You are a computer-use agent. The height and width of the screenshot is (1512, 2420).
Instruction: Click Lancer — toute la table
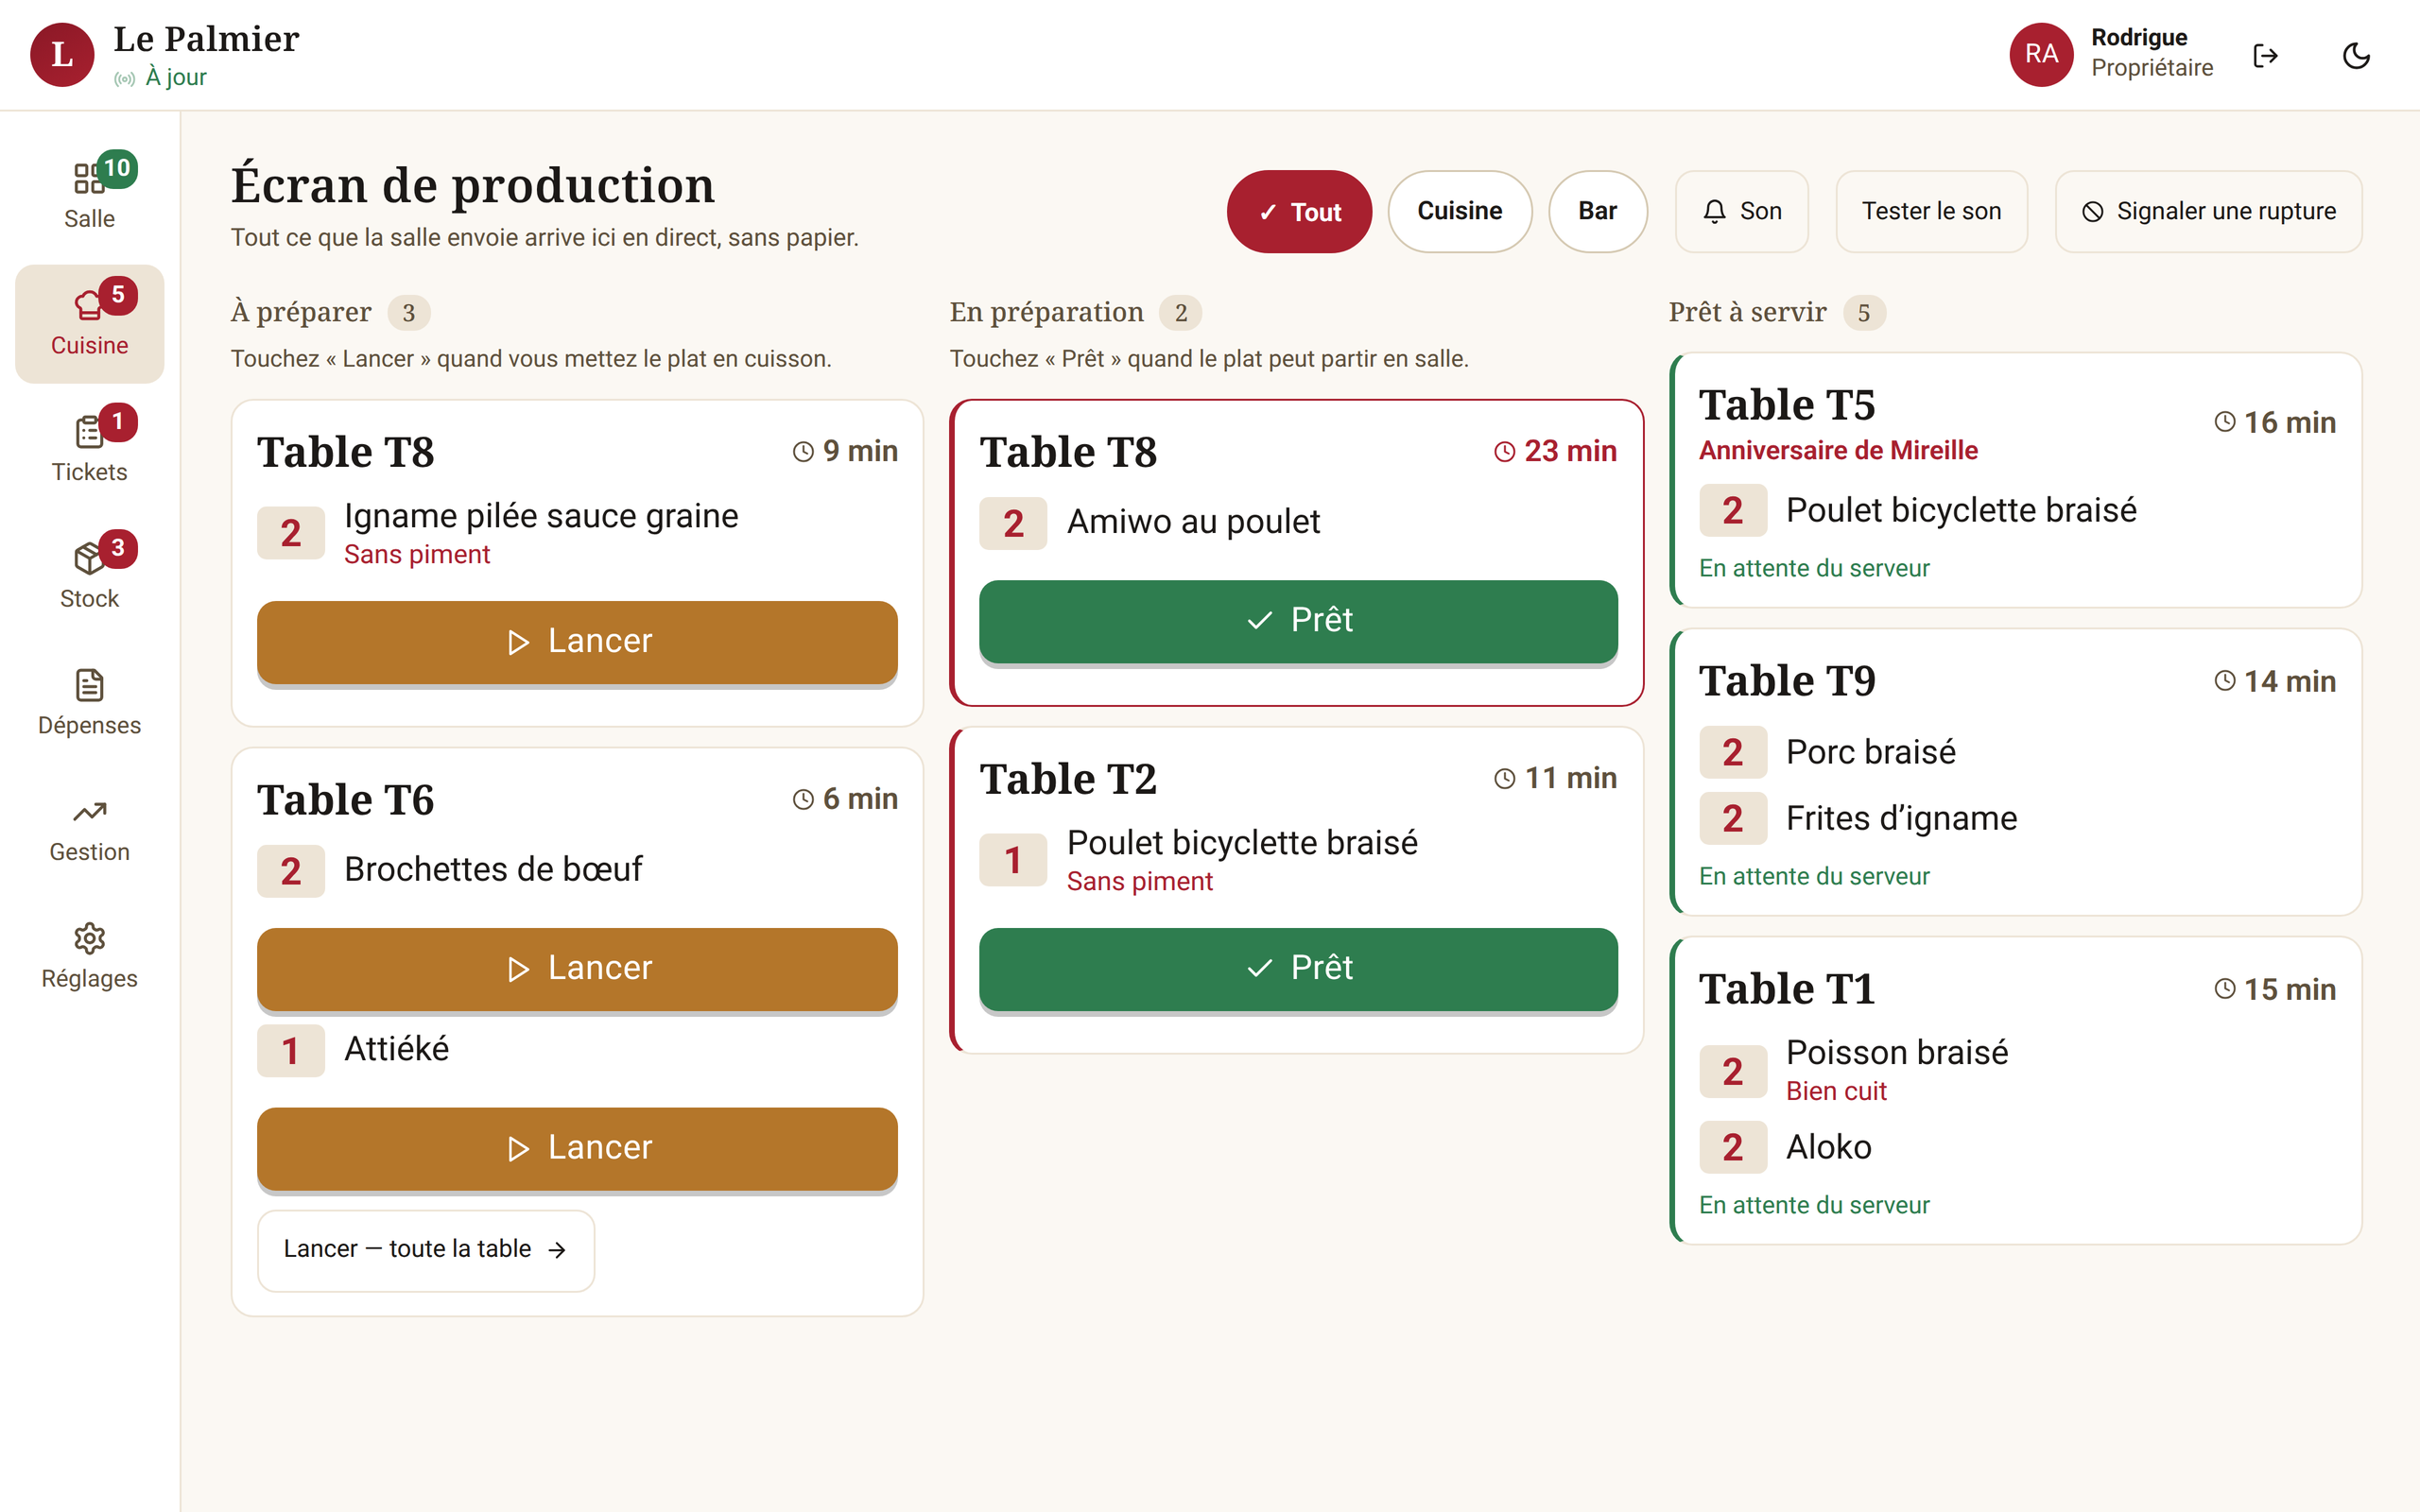coord(426,1249)
